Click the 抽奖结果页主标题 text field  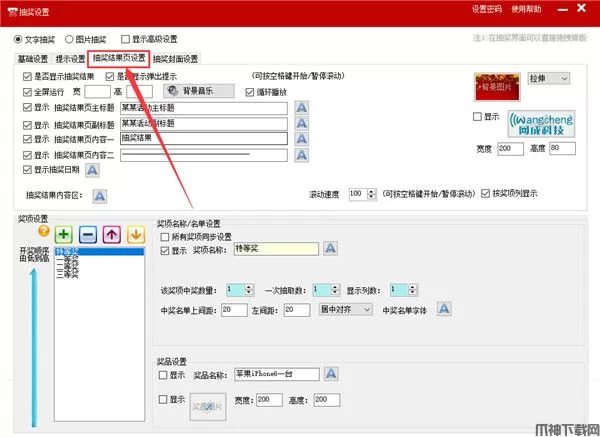coord(204,108)
